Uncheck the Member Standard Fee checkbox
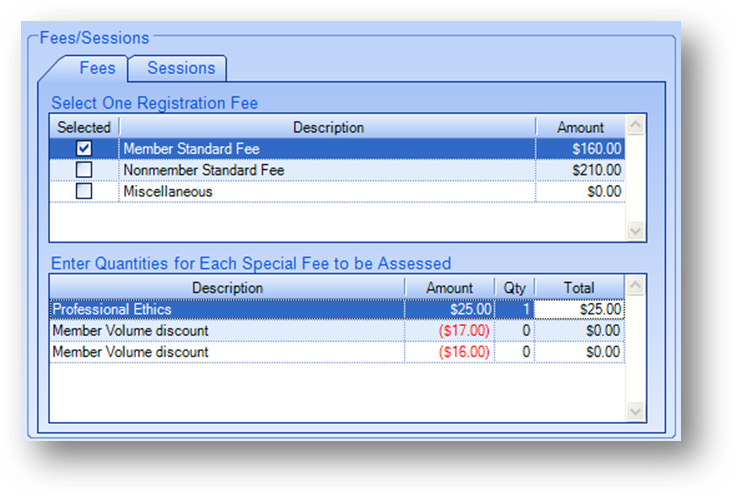736x496 pixels. pyautogui.click(x=84, y=149)
